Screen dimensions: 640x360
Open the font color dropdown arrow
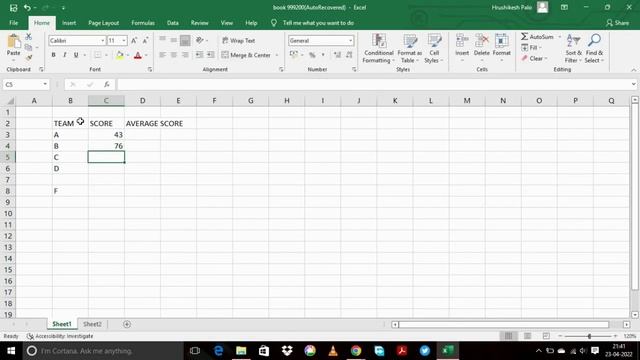tap(146, 55)
